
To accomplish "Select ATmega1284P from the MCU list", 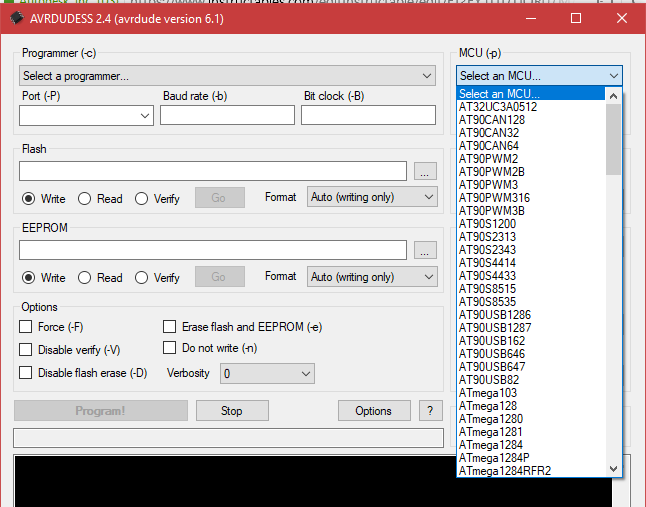I will pos(531,458).
